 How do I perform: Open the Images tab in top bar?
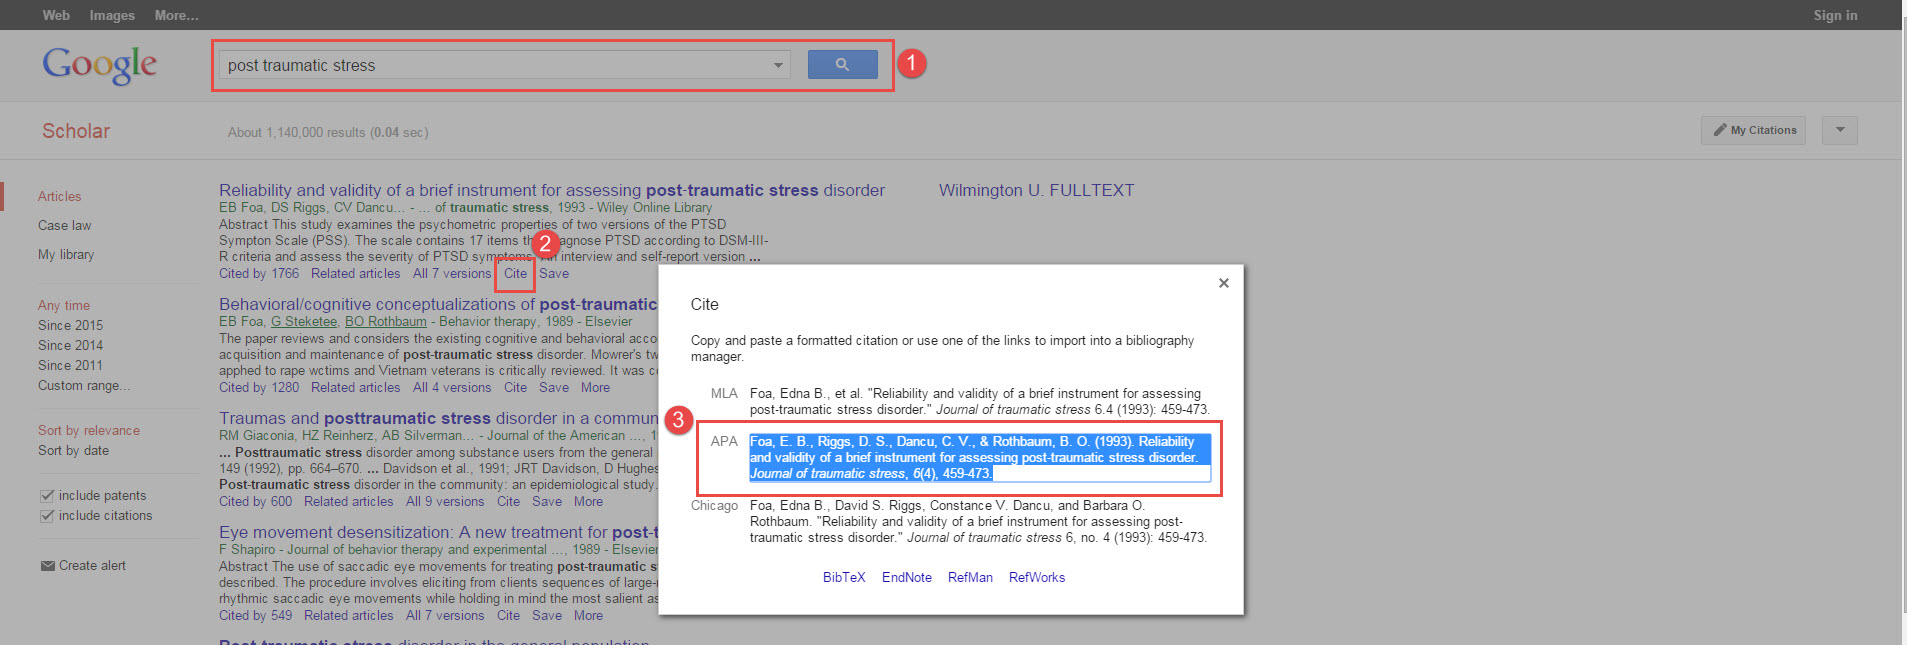(112, 15)
